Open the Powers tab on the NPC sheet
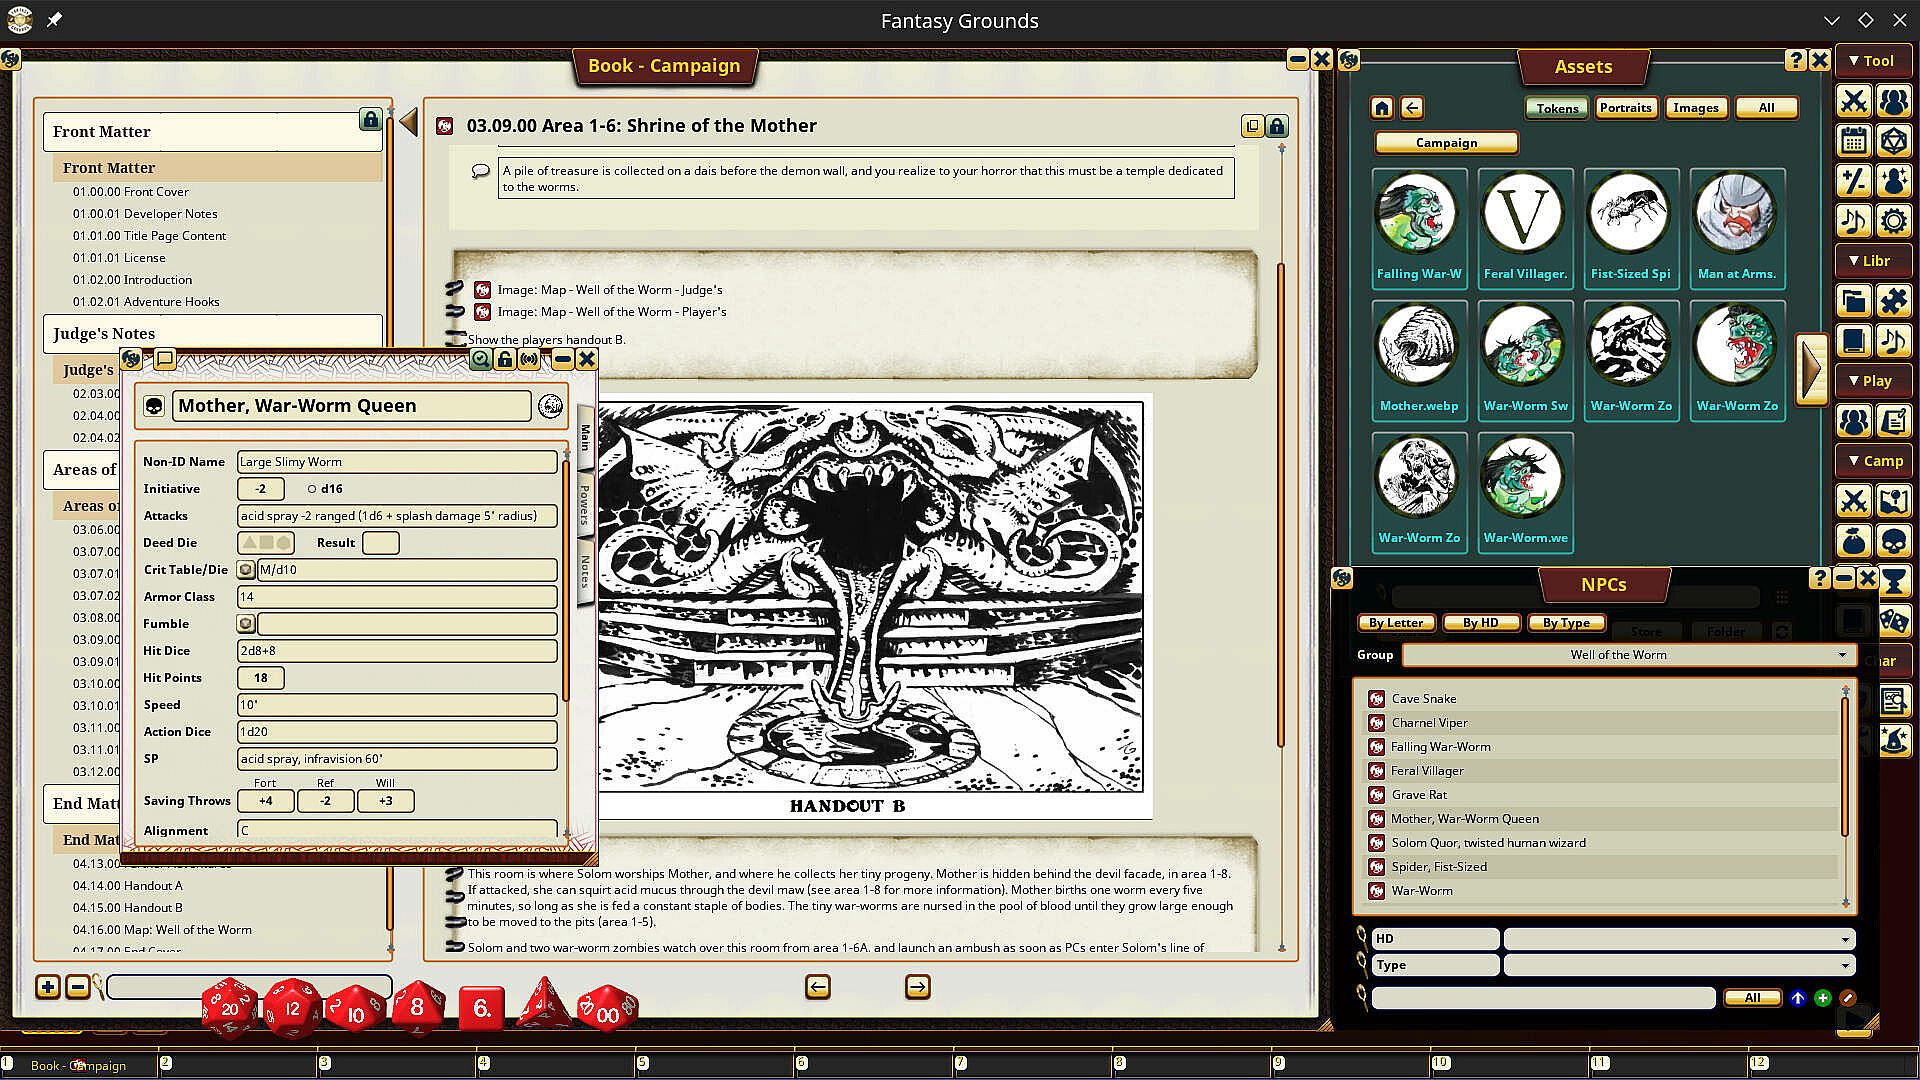This screenshot has width=1920, height=1080. (x=585, y=504)
